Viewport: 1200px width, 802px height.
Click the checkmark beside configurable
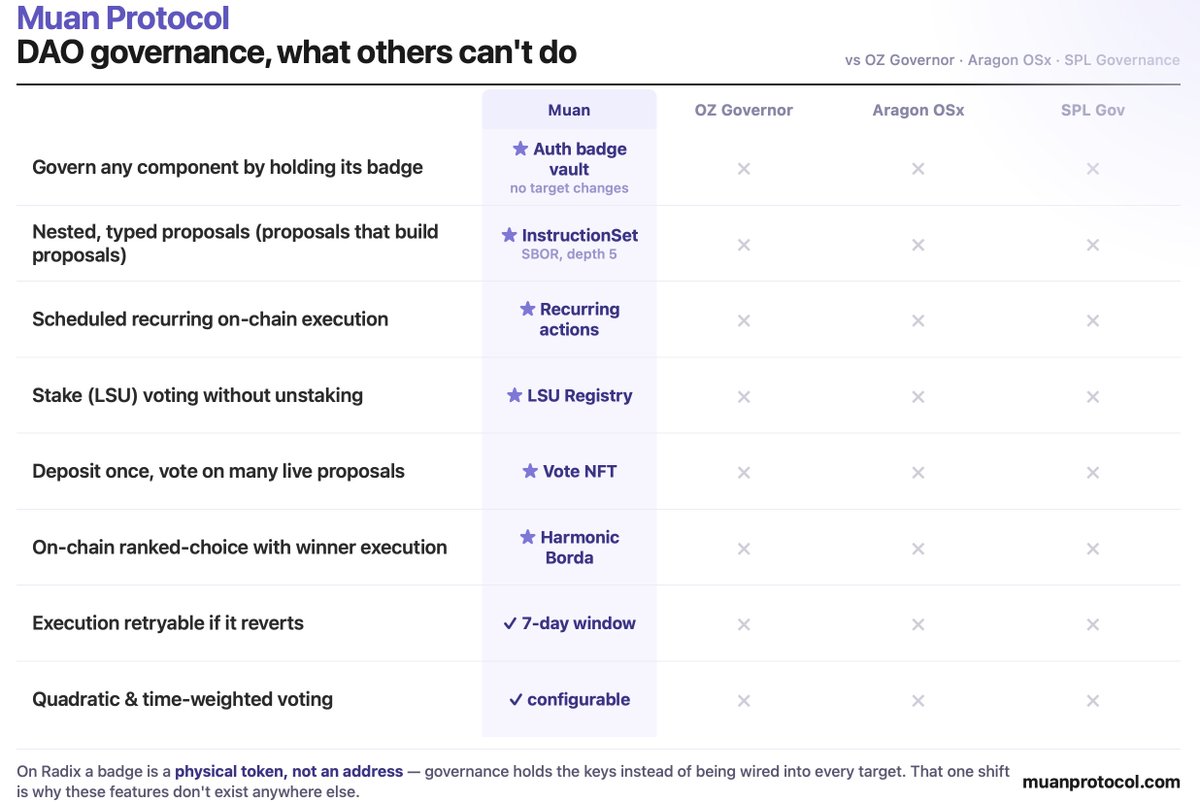coord(516,699)
